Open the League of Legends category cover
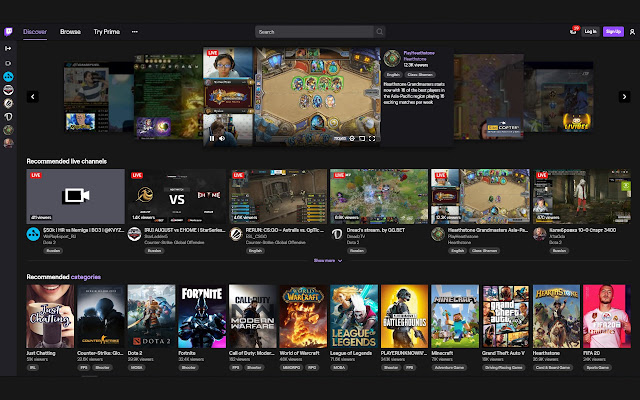The width and height of the screenshot is (640, 400). point(354,316)
